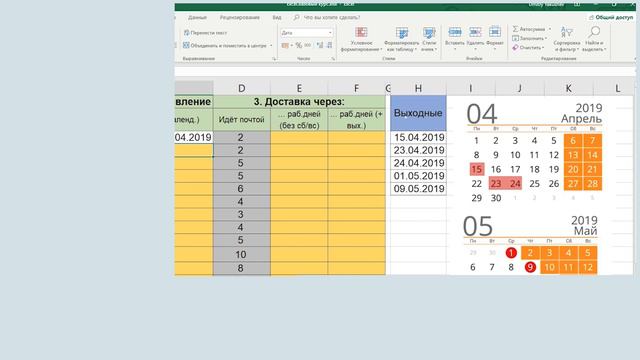This screenshot has width=640, height=360.
Task: Select column D header
Action: [242, 88]
